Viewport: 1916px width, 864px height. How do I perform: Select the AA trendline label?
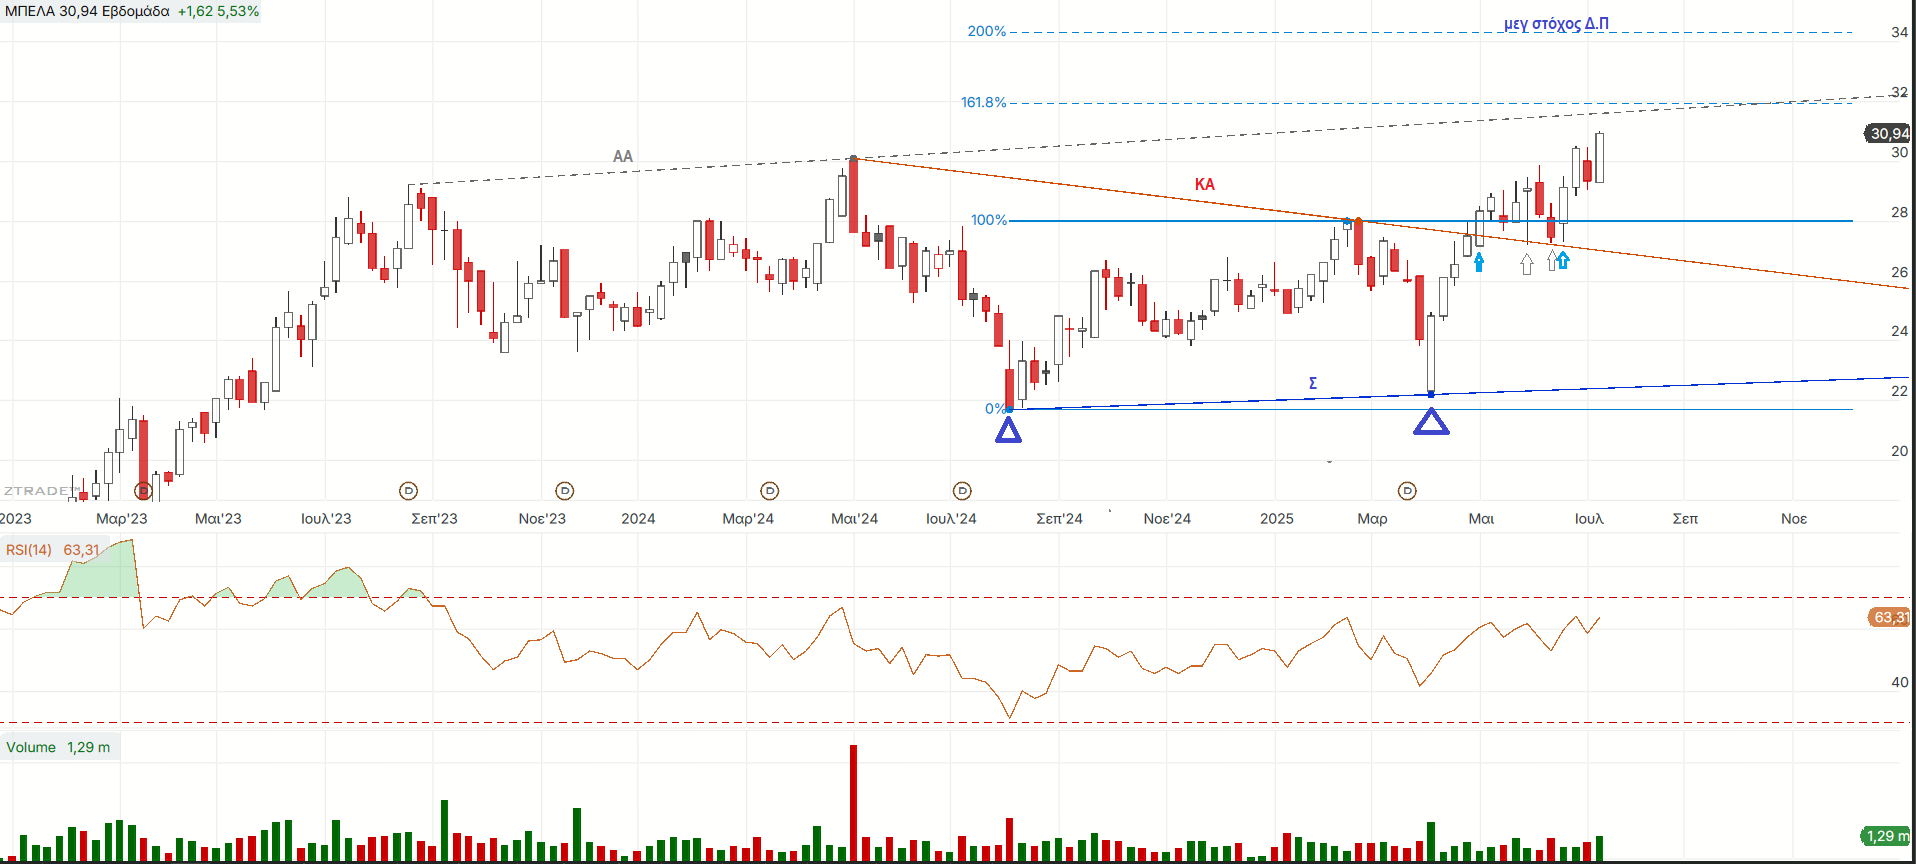623,156
